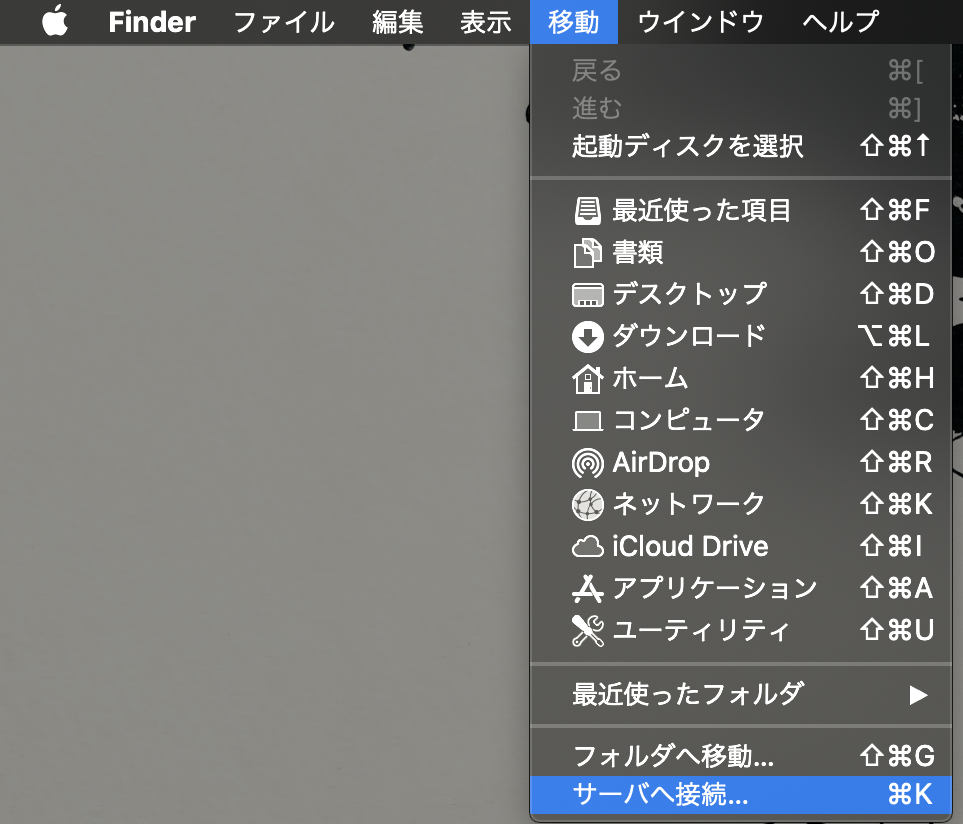The width and height of the screenshot is (963, 824).
Task: Open the 表示 menu
Action: coord(485,23)
